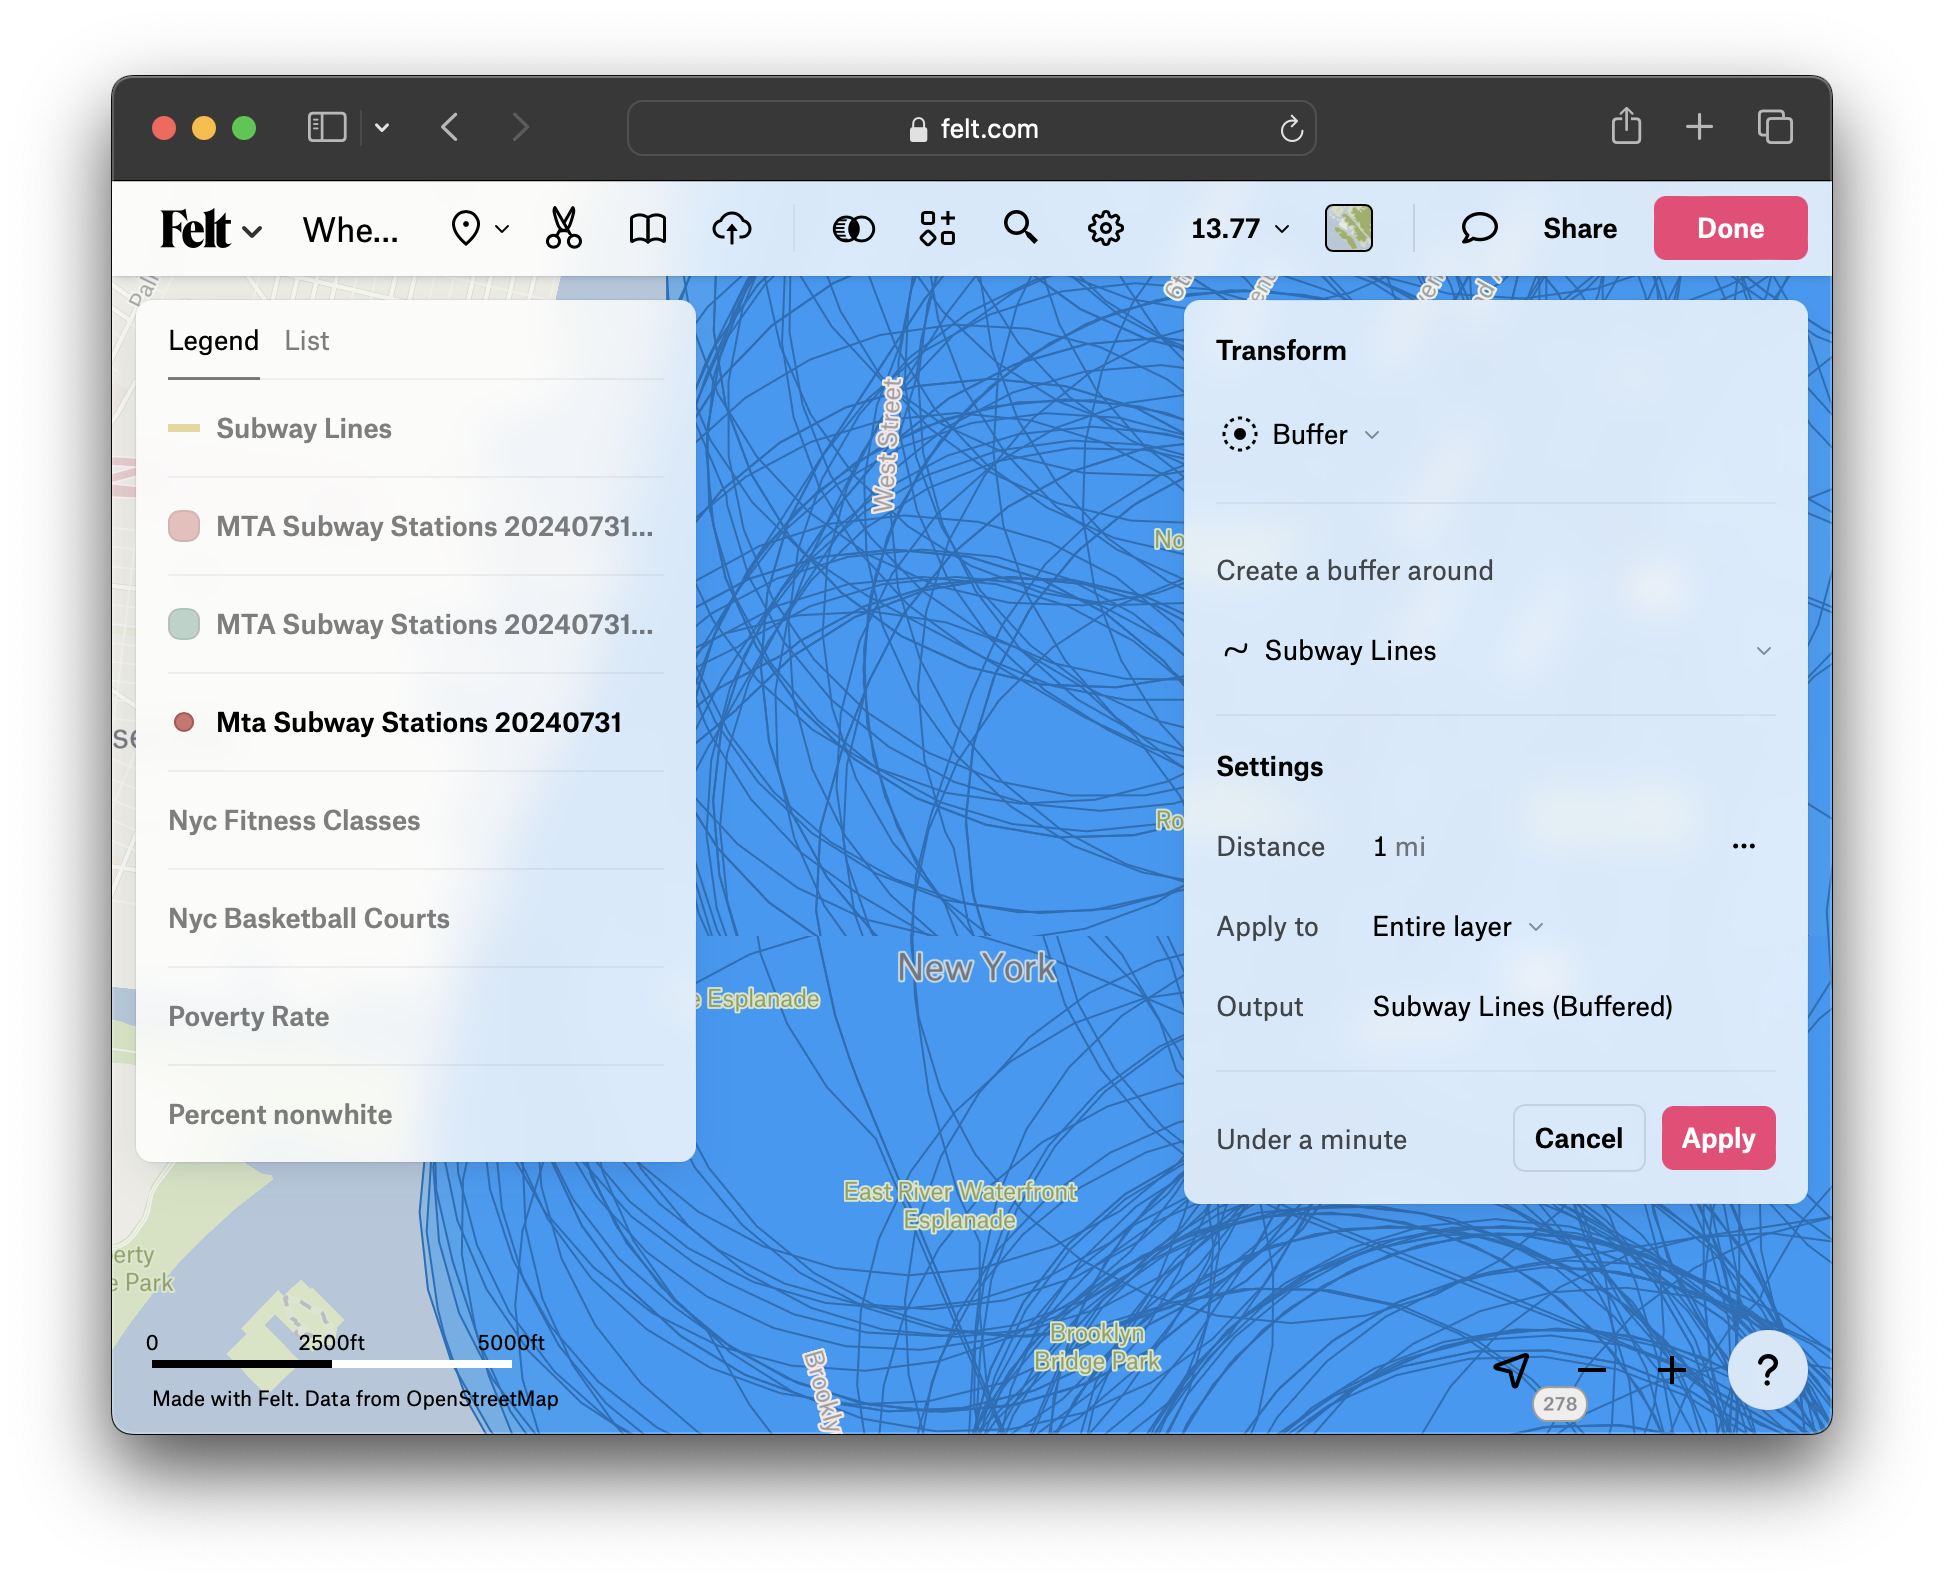Image resolution: width=1944 pixels, height=1582 pixels.
Task: Click the settings gear icon
Action: pos(1108,228)
